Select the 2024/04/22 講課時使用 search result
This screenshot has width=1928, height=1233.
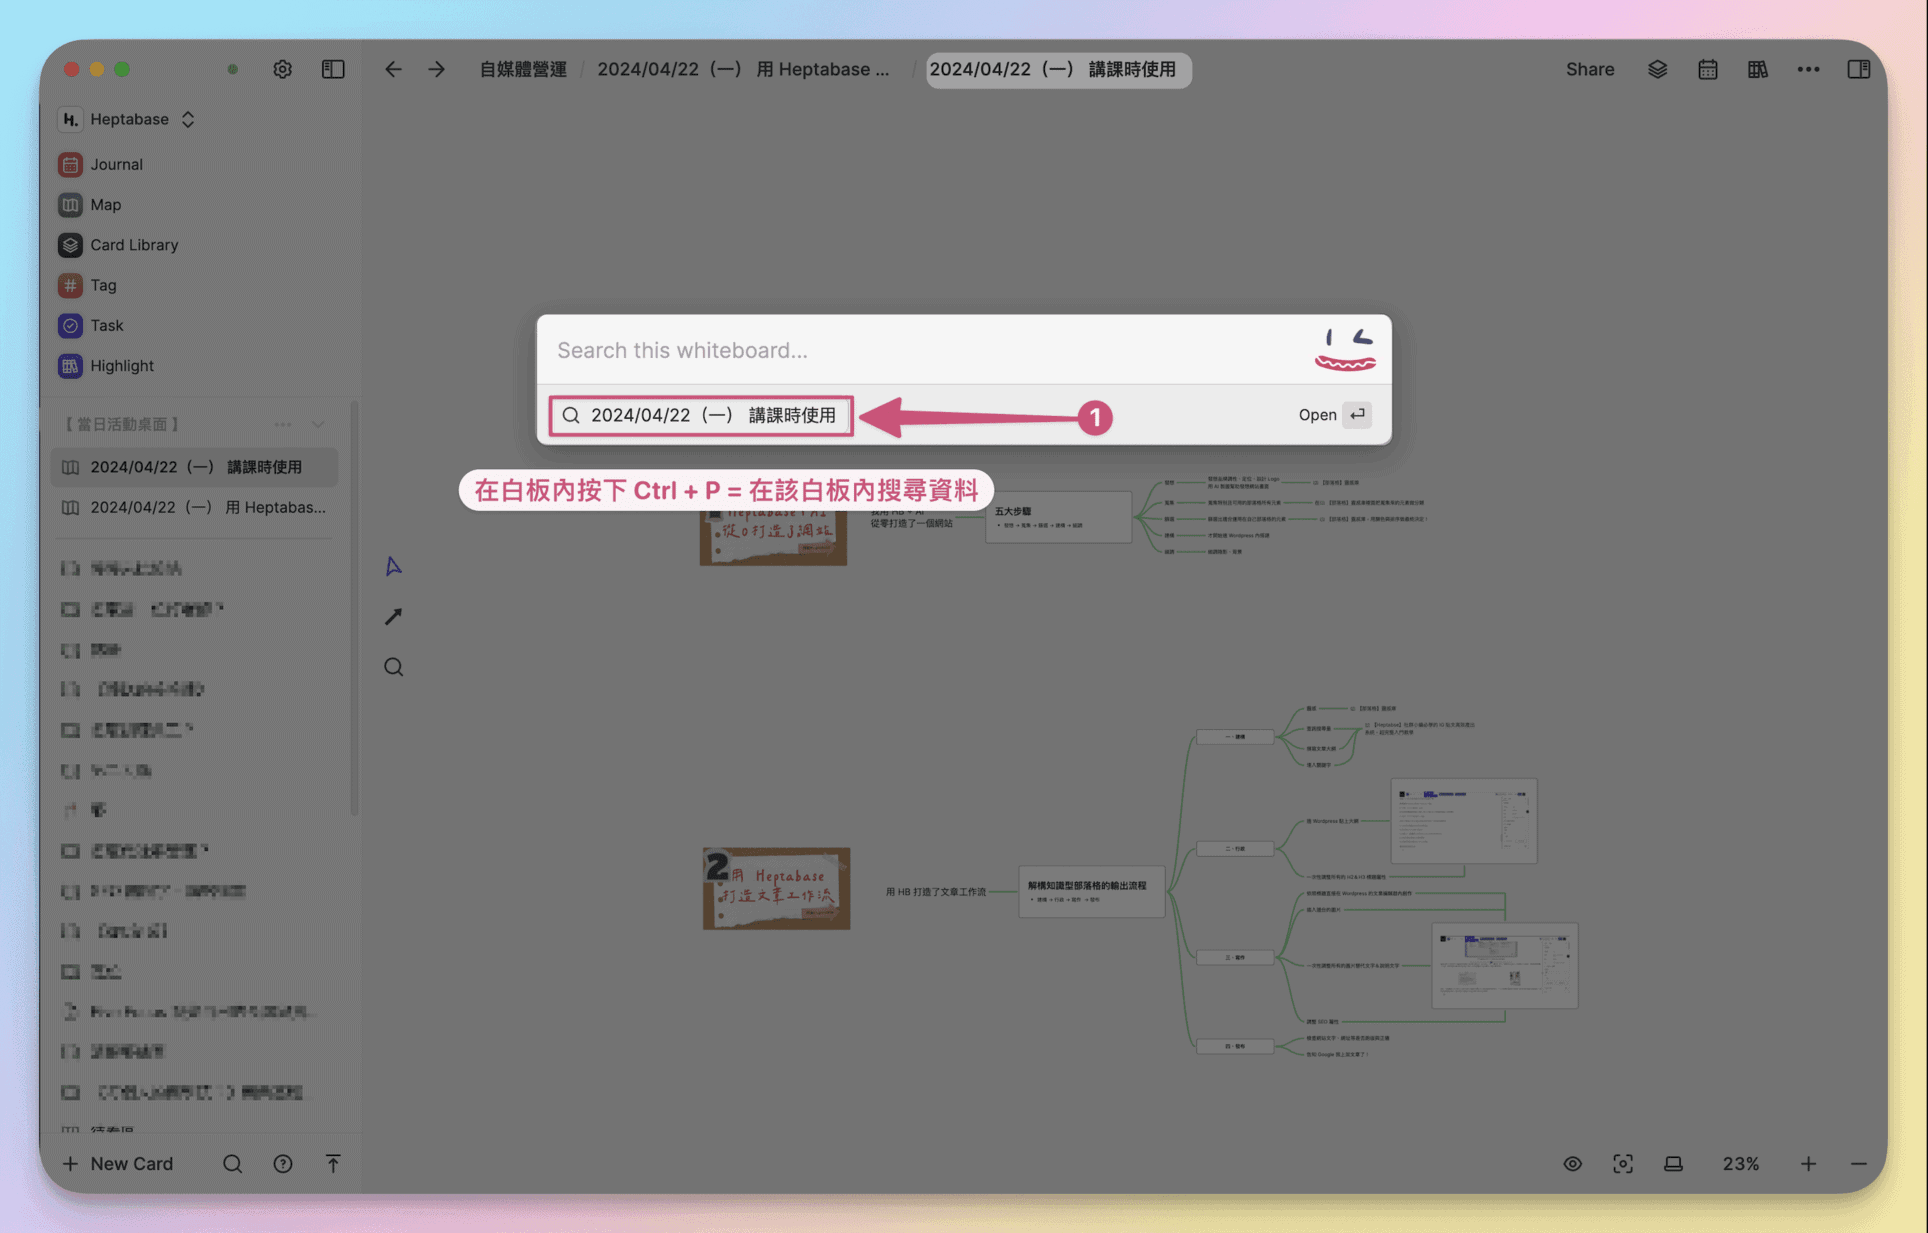point(964,415)
